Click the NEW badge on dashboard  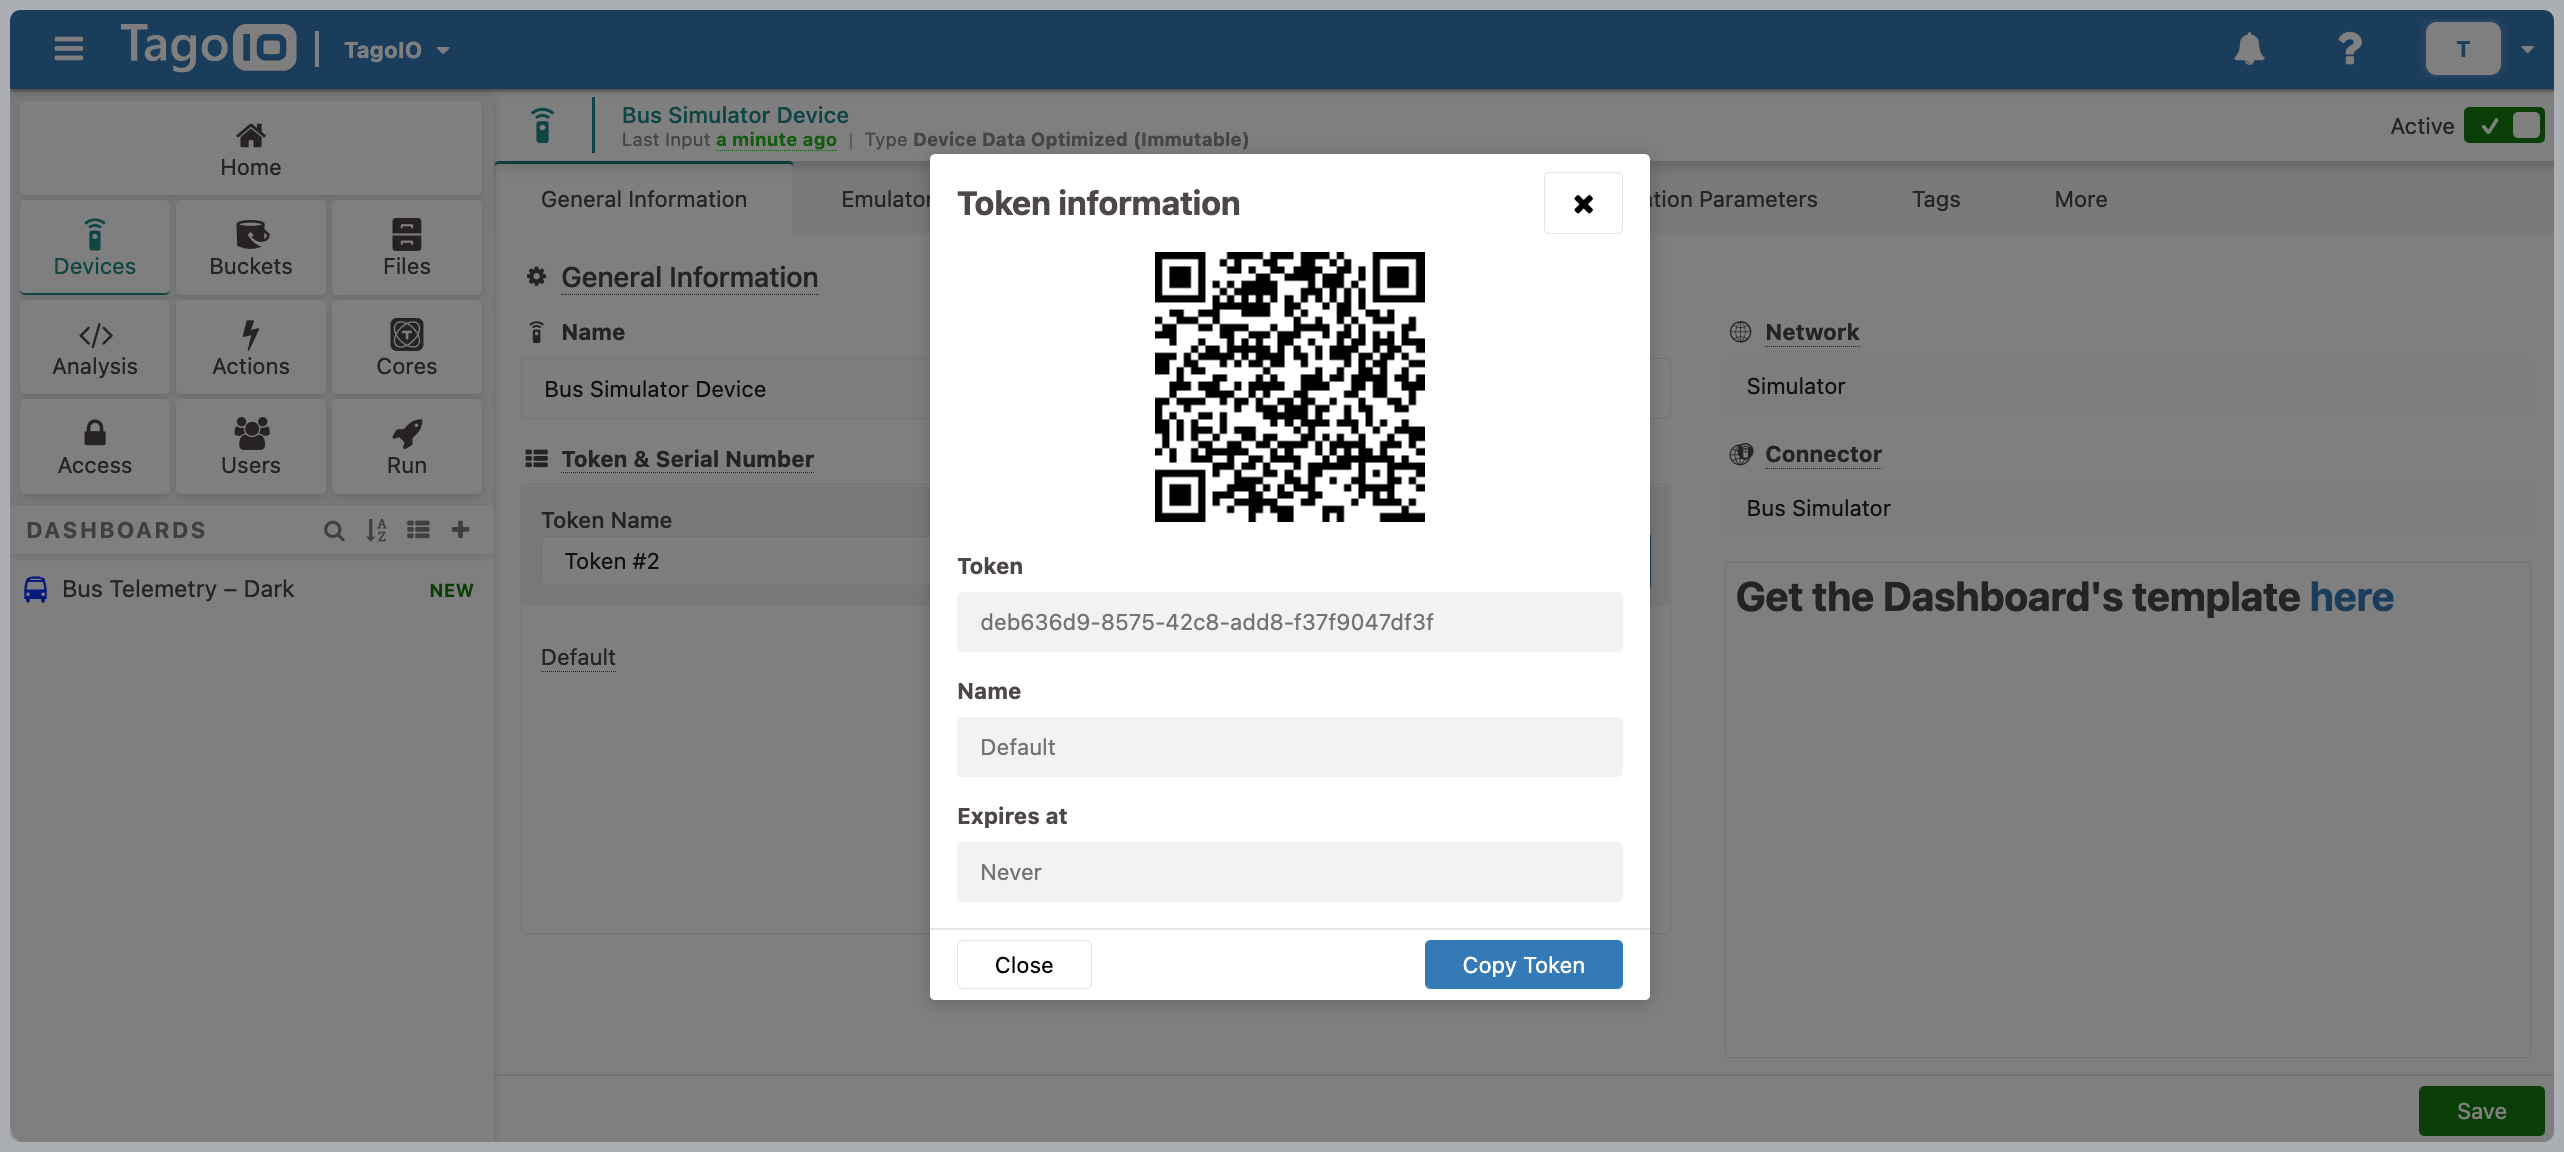point(451,590)
